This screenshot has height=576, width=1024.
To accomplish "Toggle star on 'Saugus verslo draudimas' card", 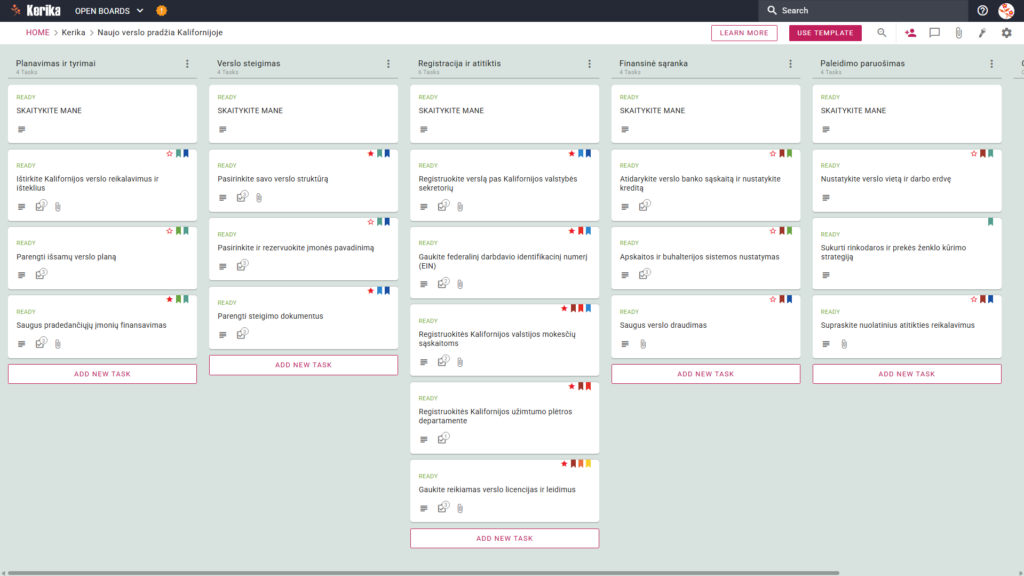I will pos(773,299).
